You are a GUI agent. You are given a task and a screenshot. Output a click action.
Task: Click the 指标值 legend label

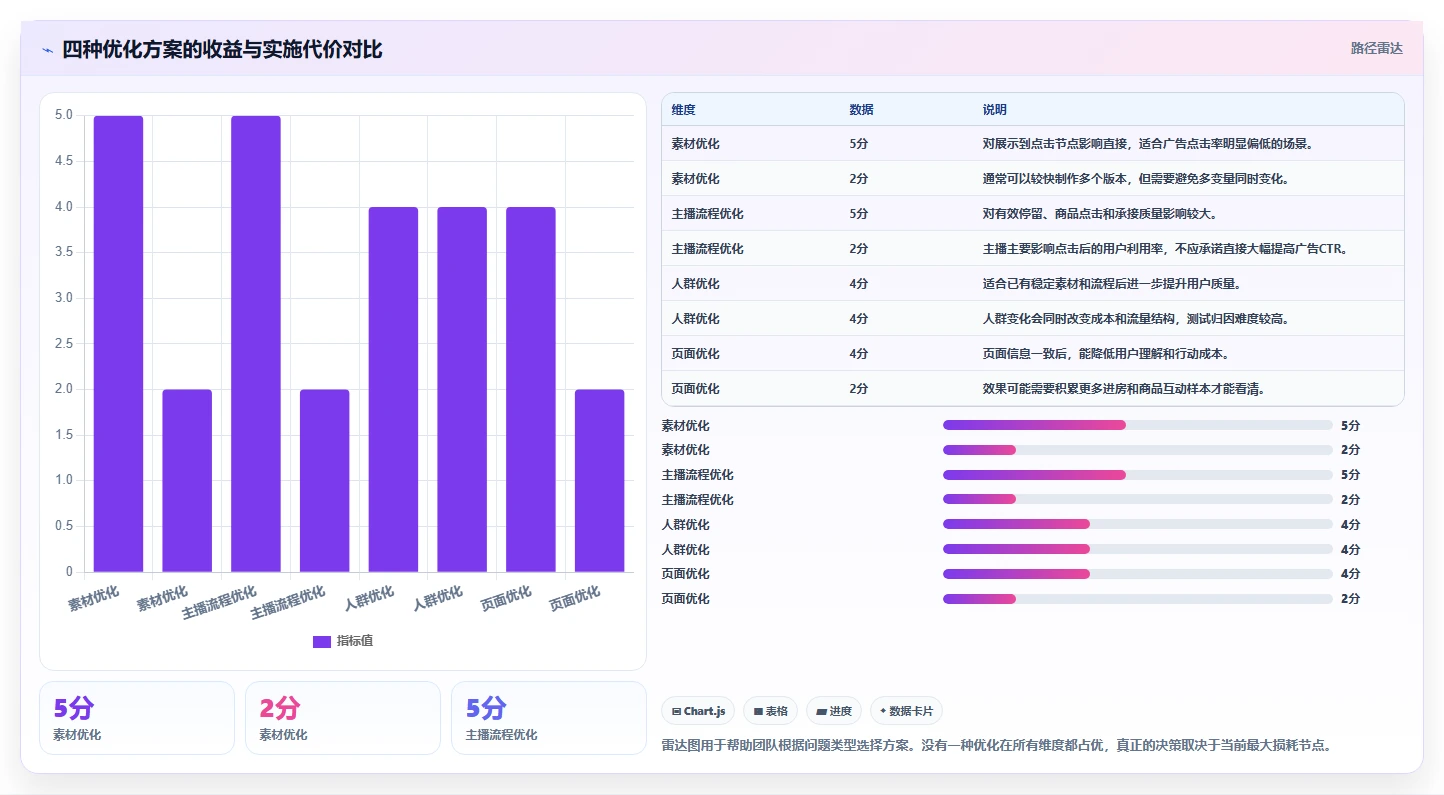[355, 641]
